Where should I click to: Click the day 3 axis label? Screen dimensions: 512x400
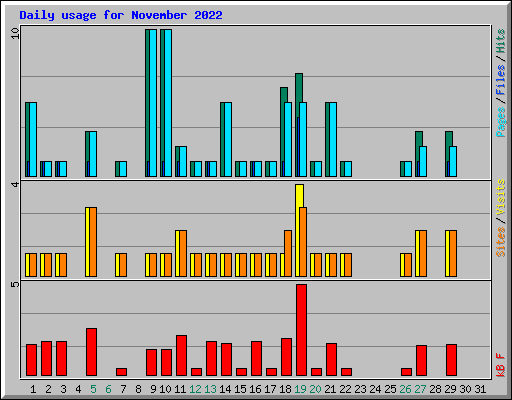tap(63, 389)
